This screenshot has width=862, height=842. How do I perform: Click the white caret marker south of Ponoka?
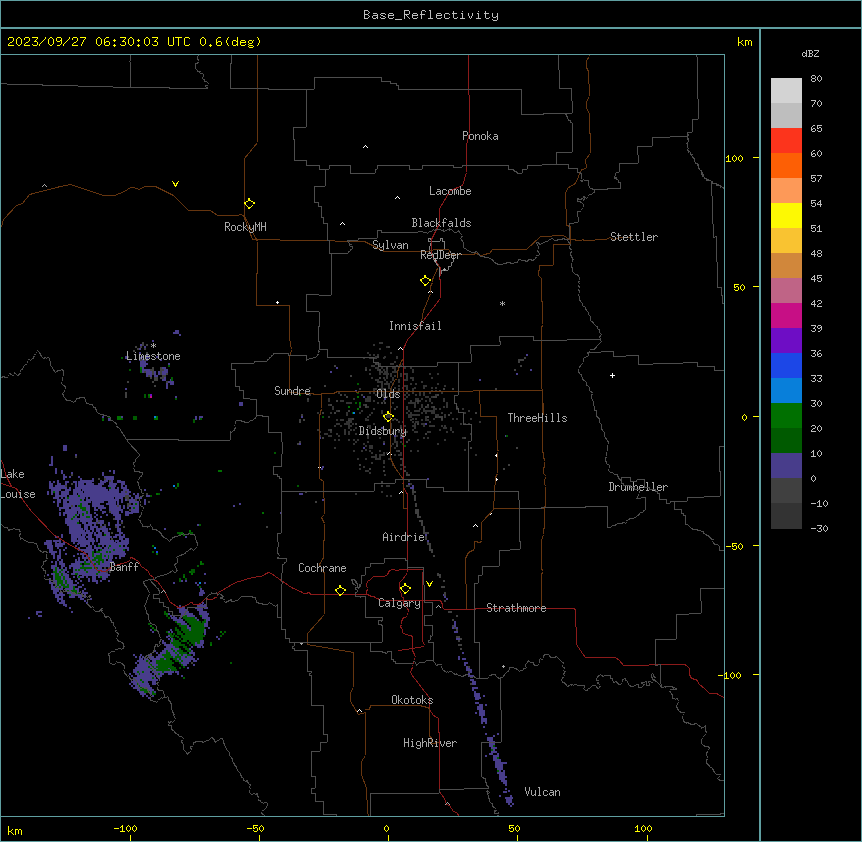(365, 147)
